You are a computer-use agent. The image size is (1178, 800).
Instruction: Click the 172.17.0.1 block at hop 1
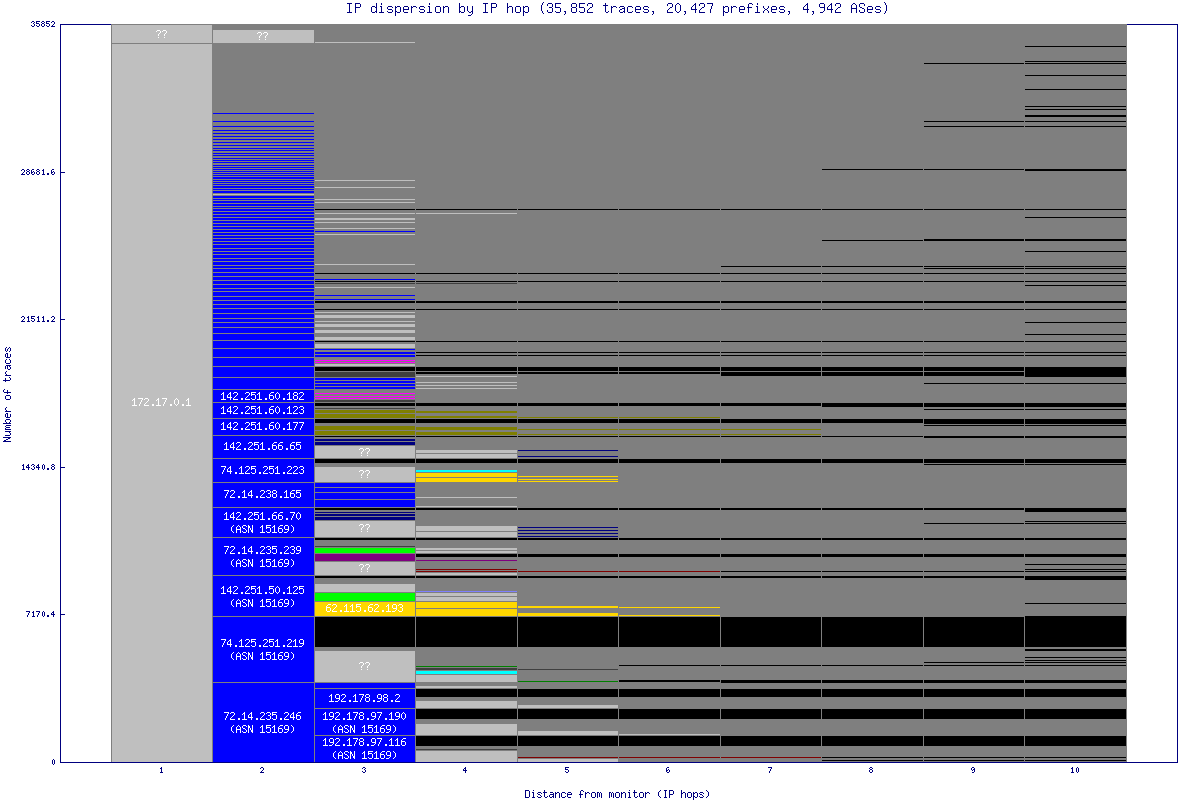pos(161,402)
